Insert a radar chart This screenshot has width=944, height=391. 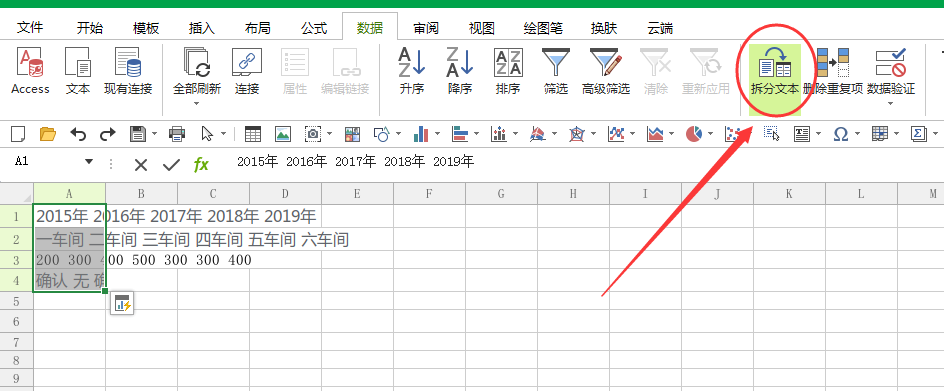tap(577, 133)
